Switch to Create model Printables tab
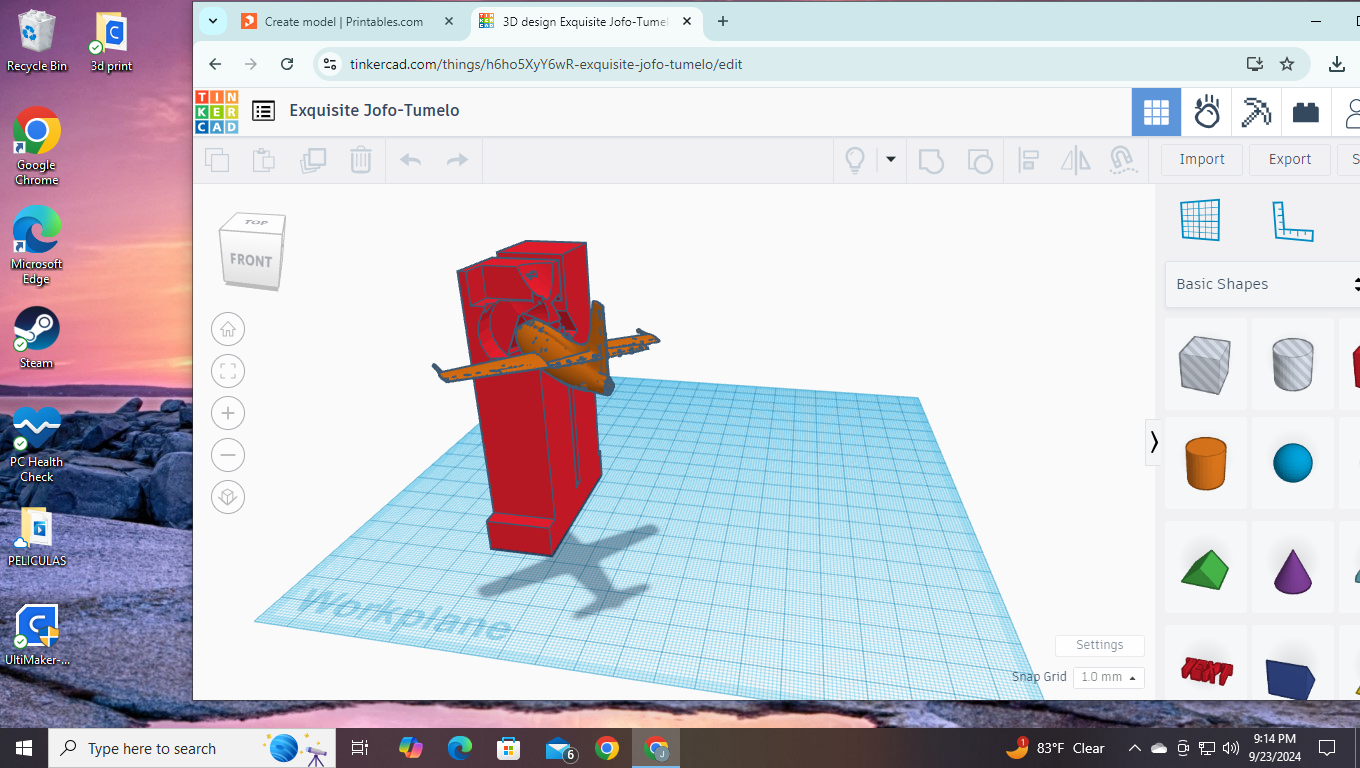 (x=343, y=21)
